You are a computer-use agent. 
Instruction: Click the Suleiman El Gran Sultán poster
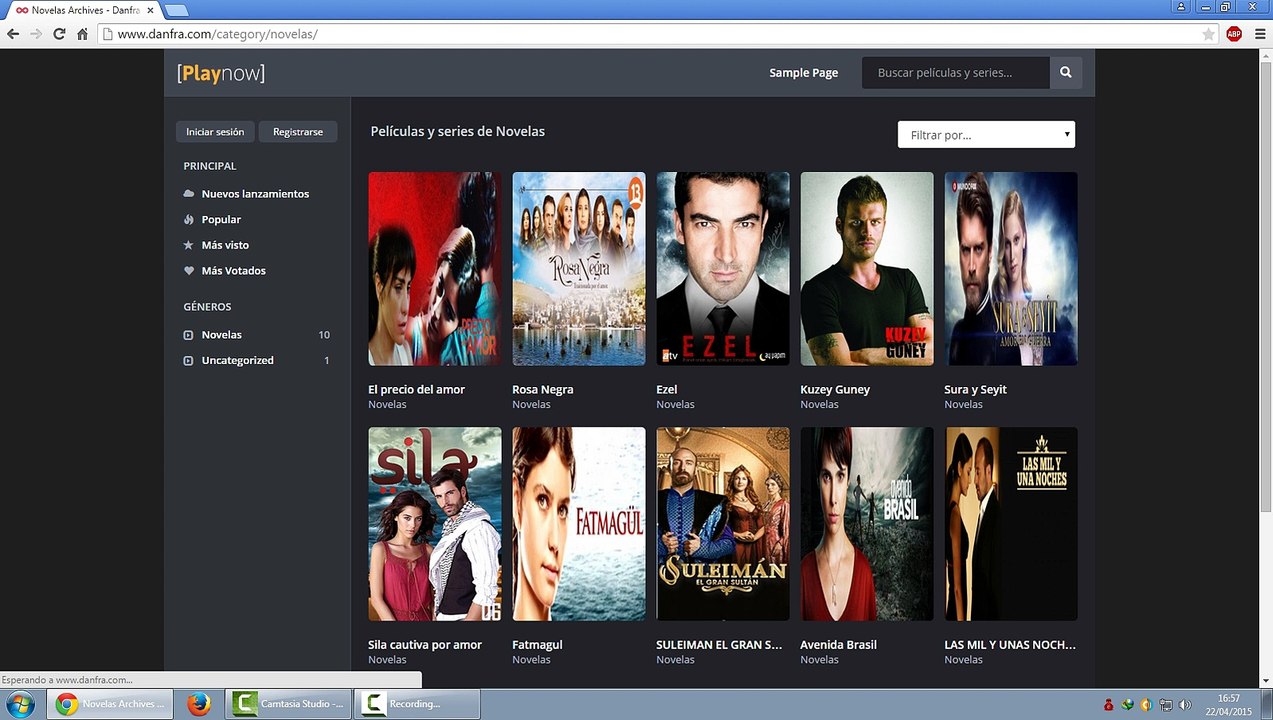click(723, 524)
